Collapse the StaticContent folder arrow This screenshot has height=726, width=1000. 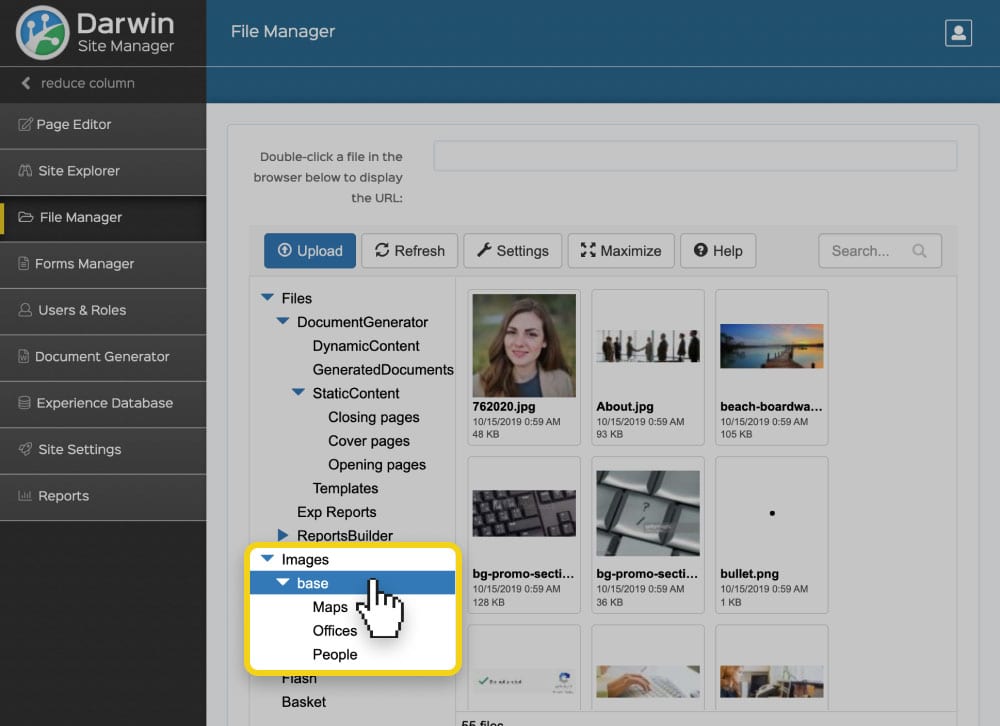pyautogui.click(x=298, y=392)
